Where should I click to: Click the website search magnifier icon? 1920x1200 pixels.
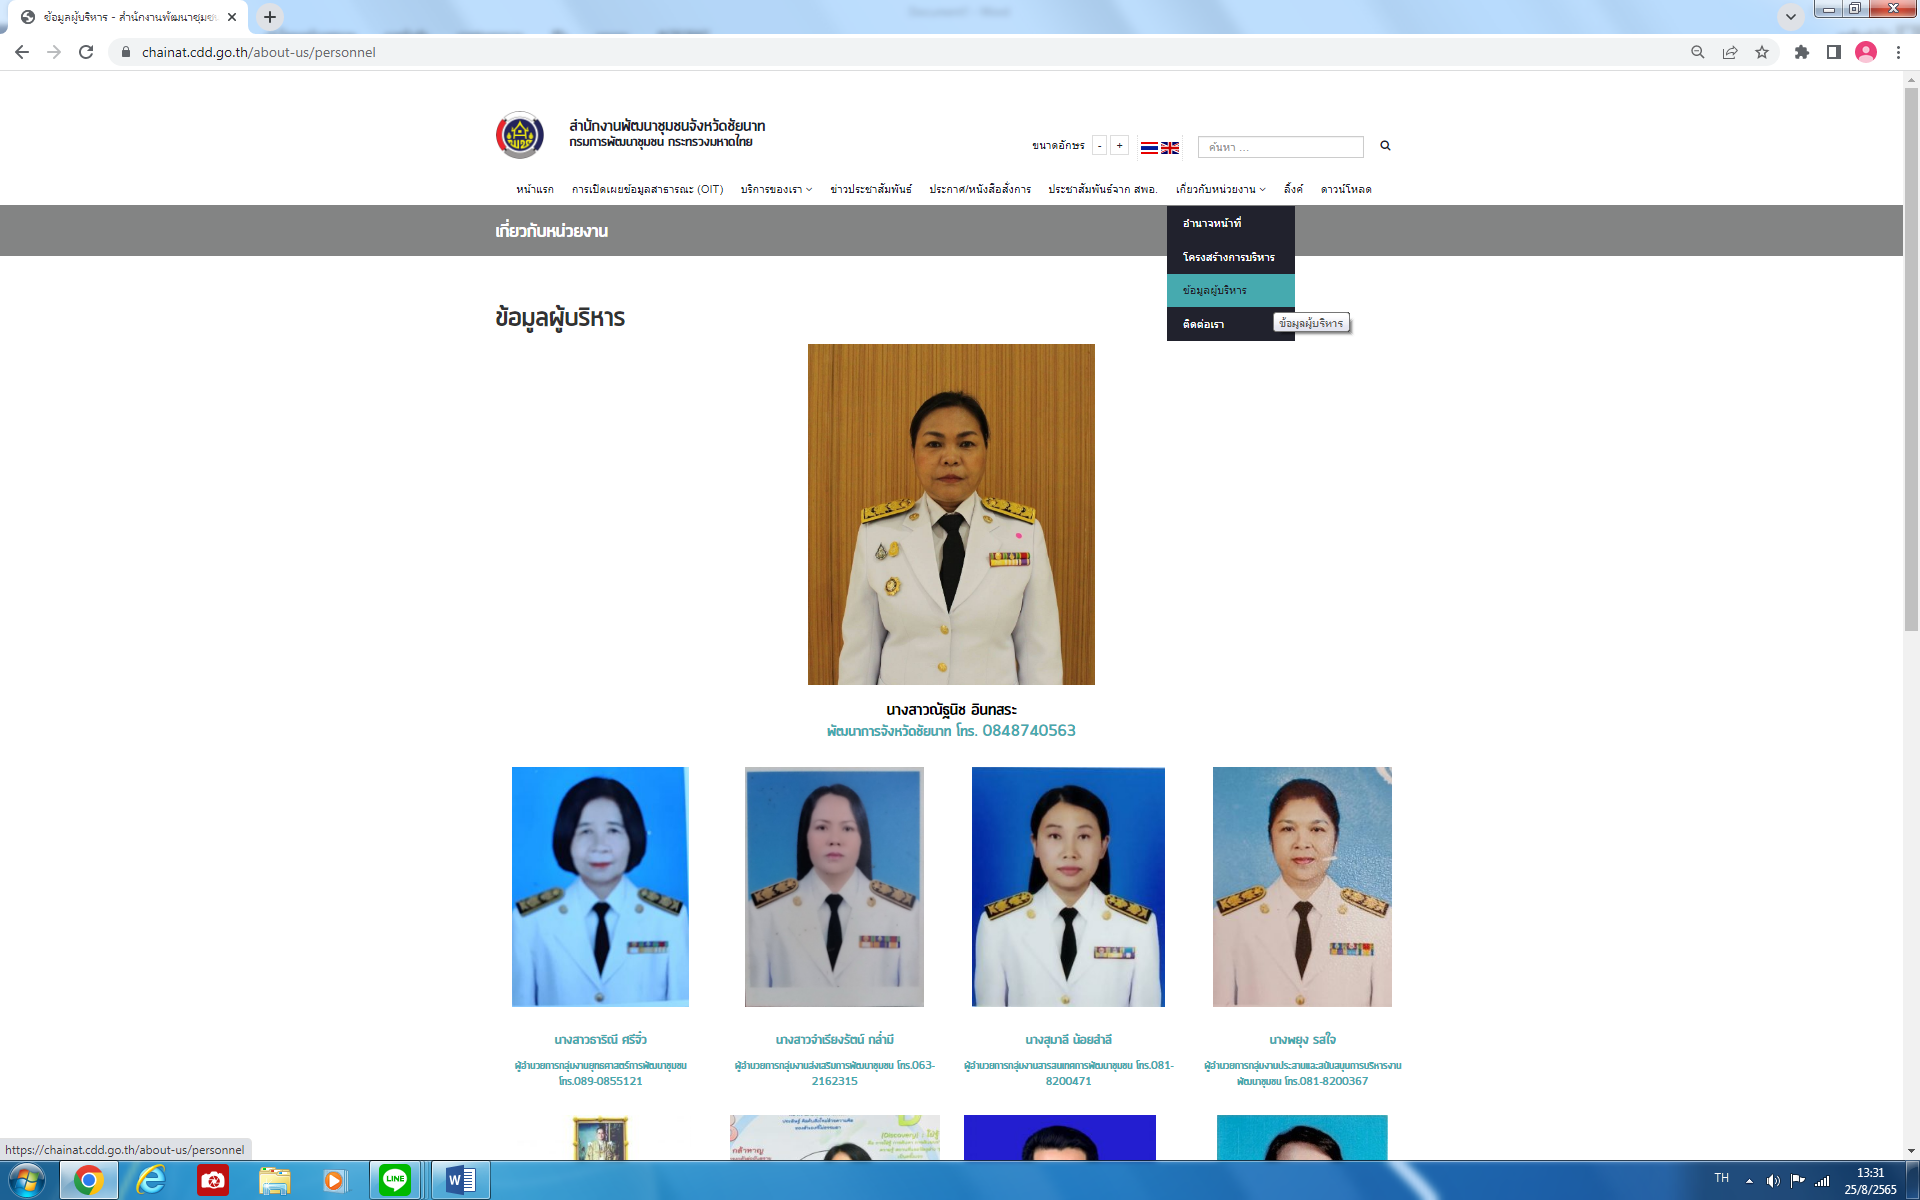pyautogui.click(x=1385, y=146)
